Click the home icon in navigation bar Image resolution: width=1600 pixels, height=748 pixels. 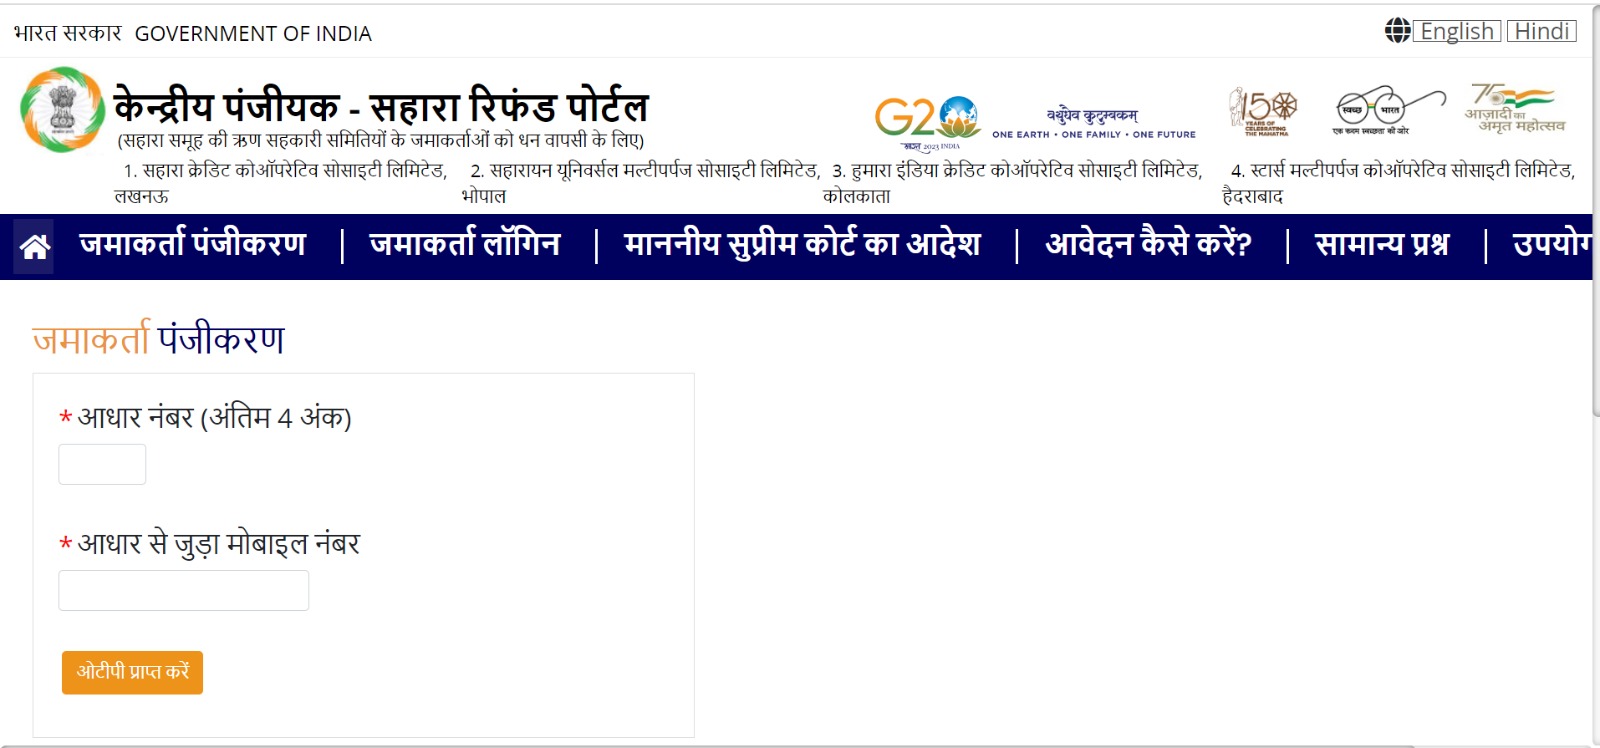click(x=35, y=246)
